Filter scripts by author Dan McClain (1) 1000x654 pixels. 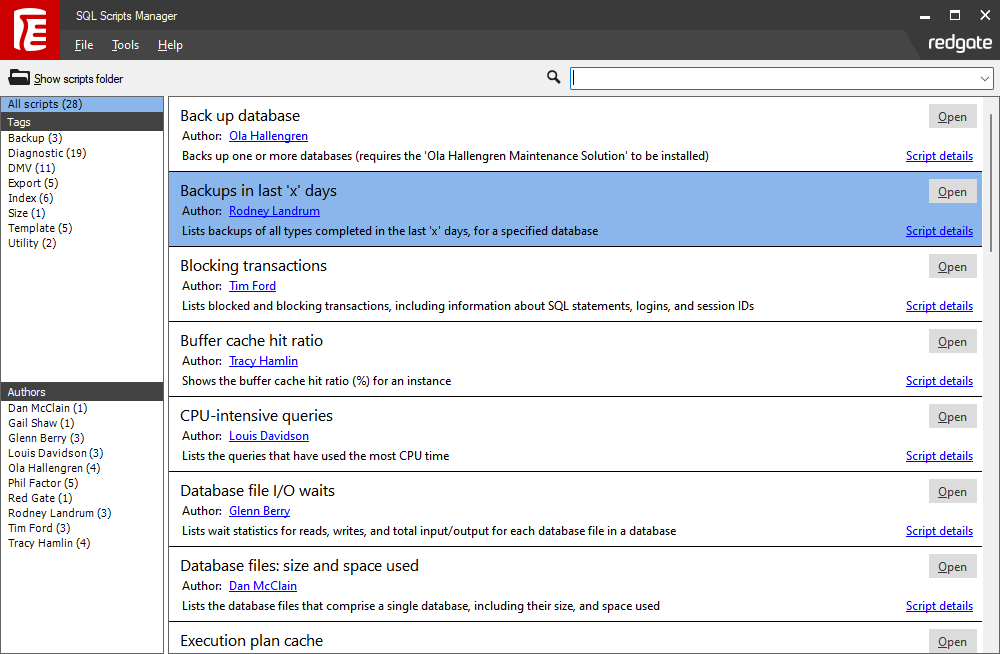pos(48,408)
